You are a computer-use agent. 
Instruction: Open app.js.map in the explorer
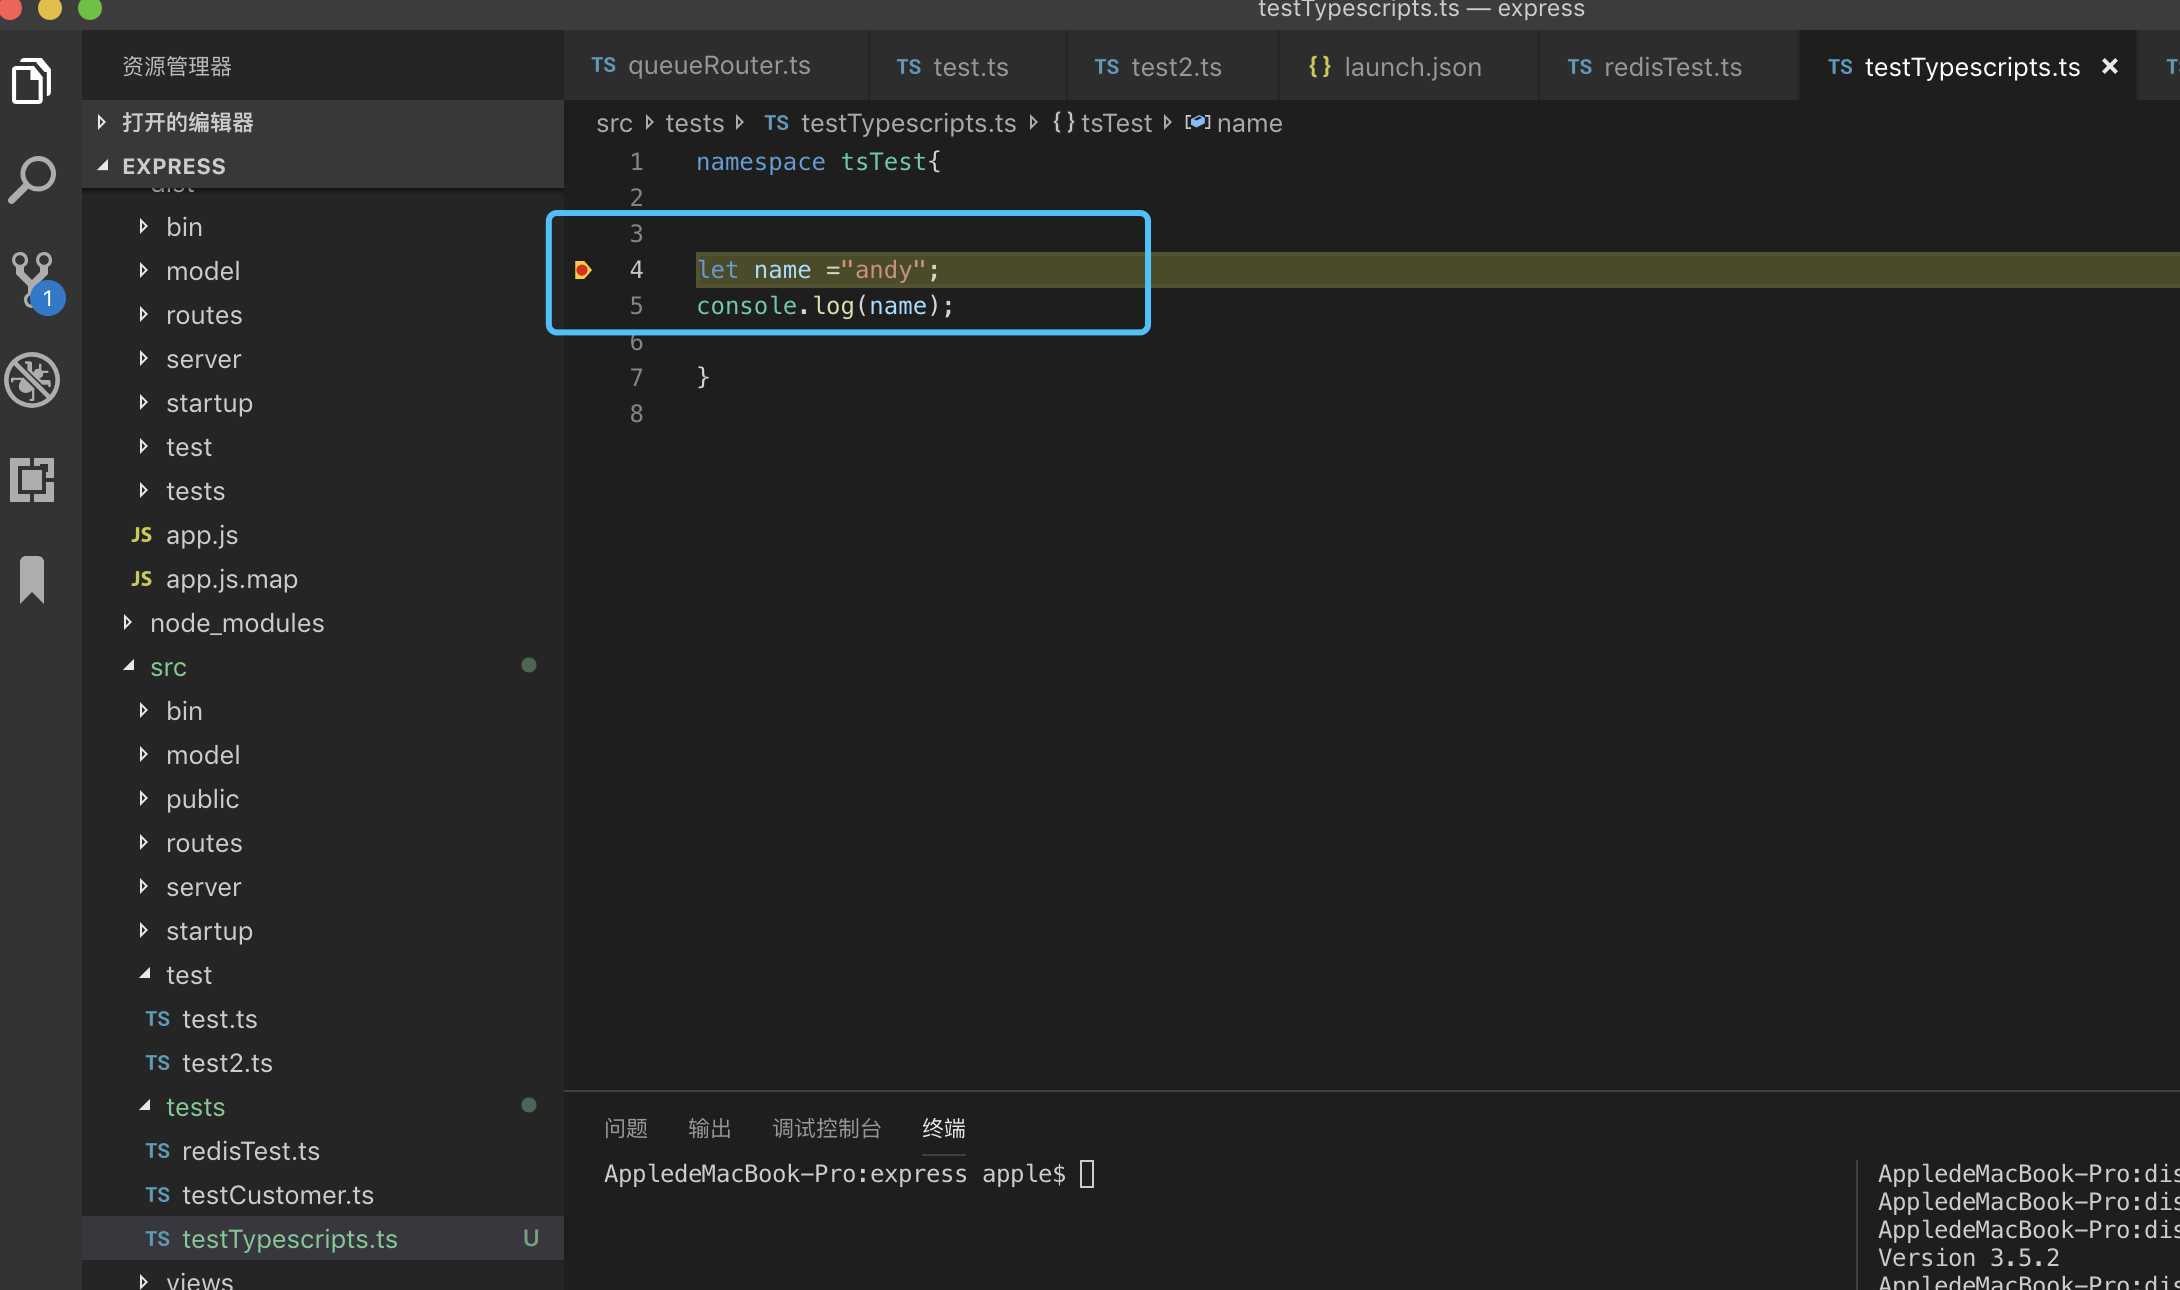(323, 579)
